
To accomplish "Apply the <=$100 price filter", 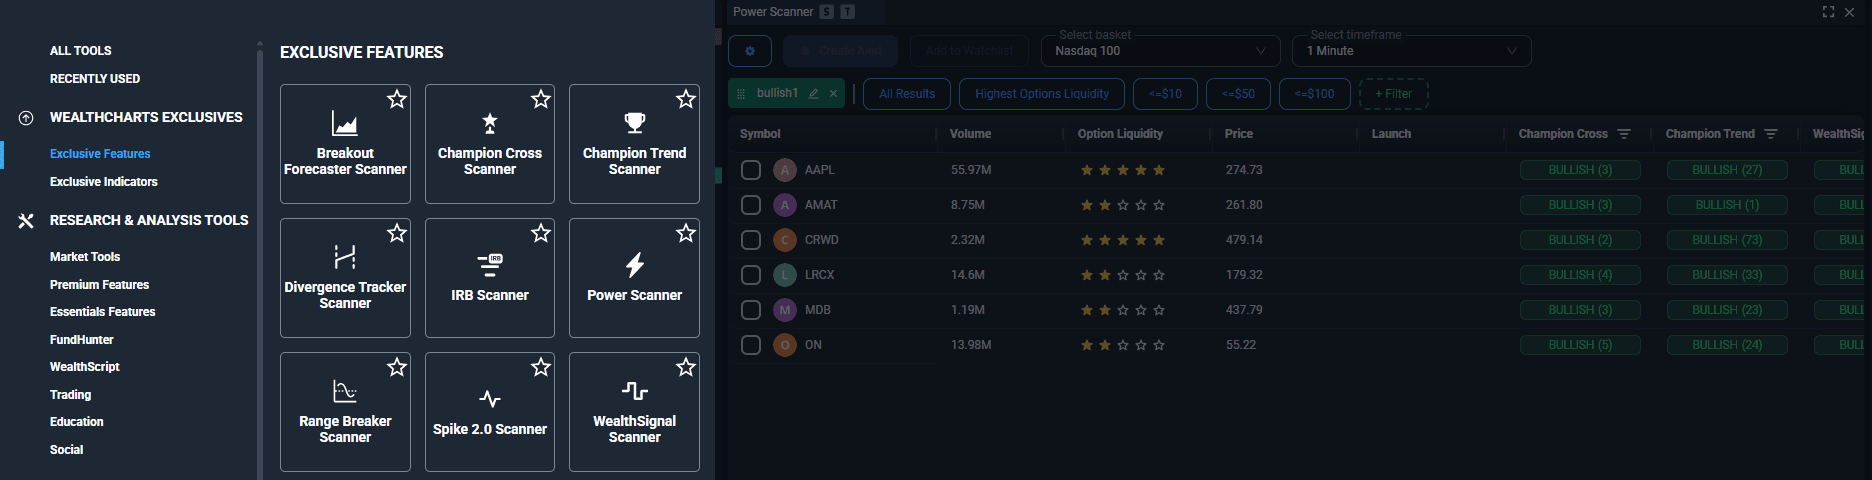I will coord(1314,94).
